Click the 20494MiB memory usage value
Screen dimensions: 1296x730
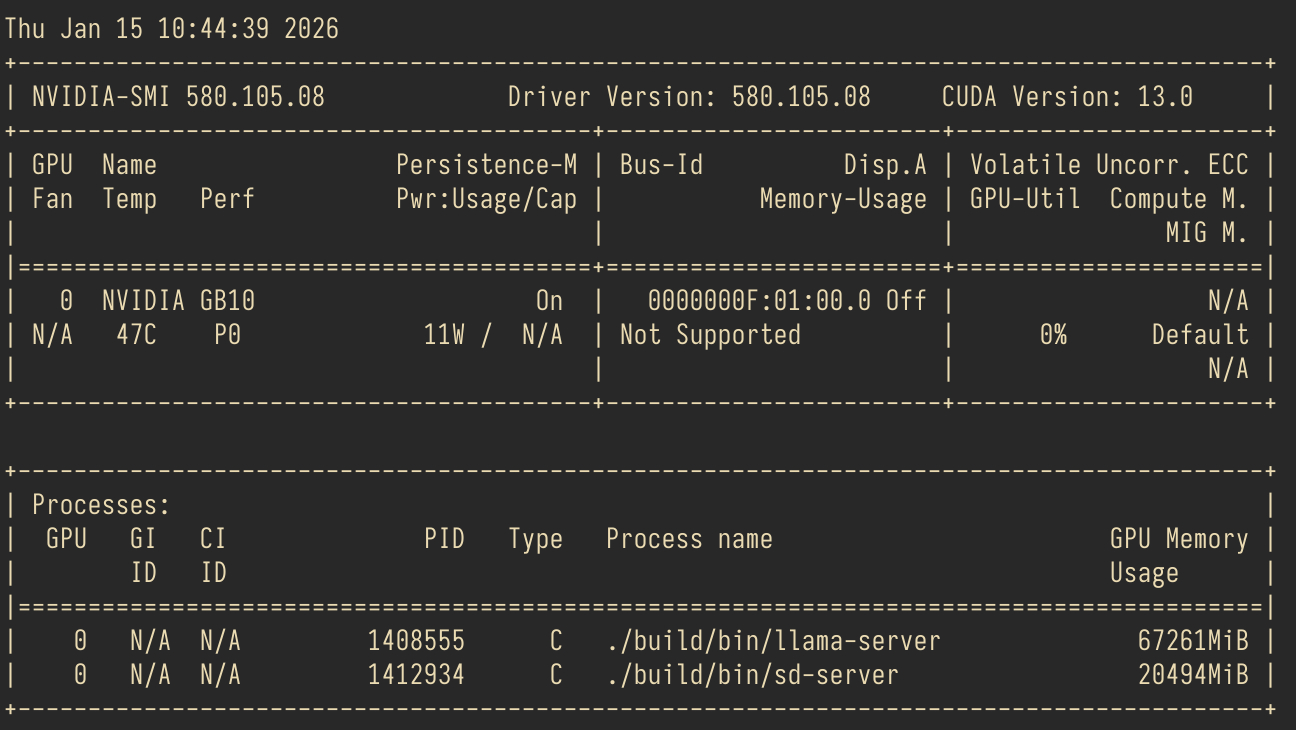(x=1193, y=675)
